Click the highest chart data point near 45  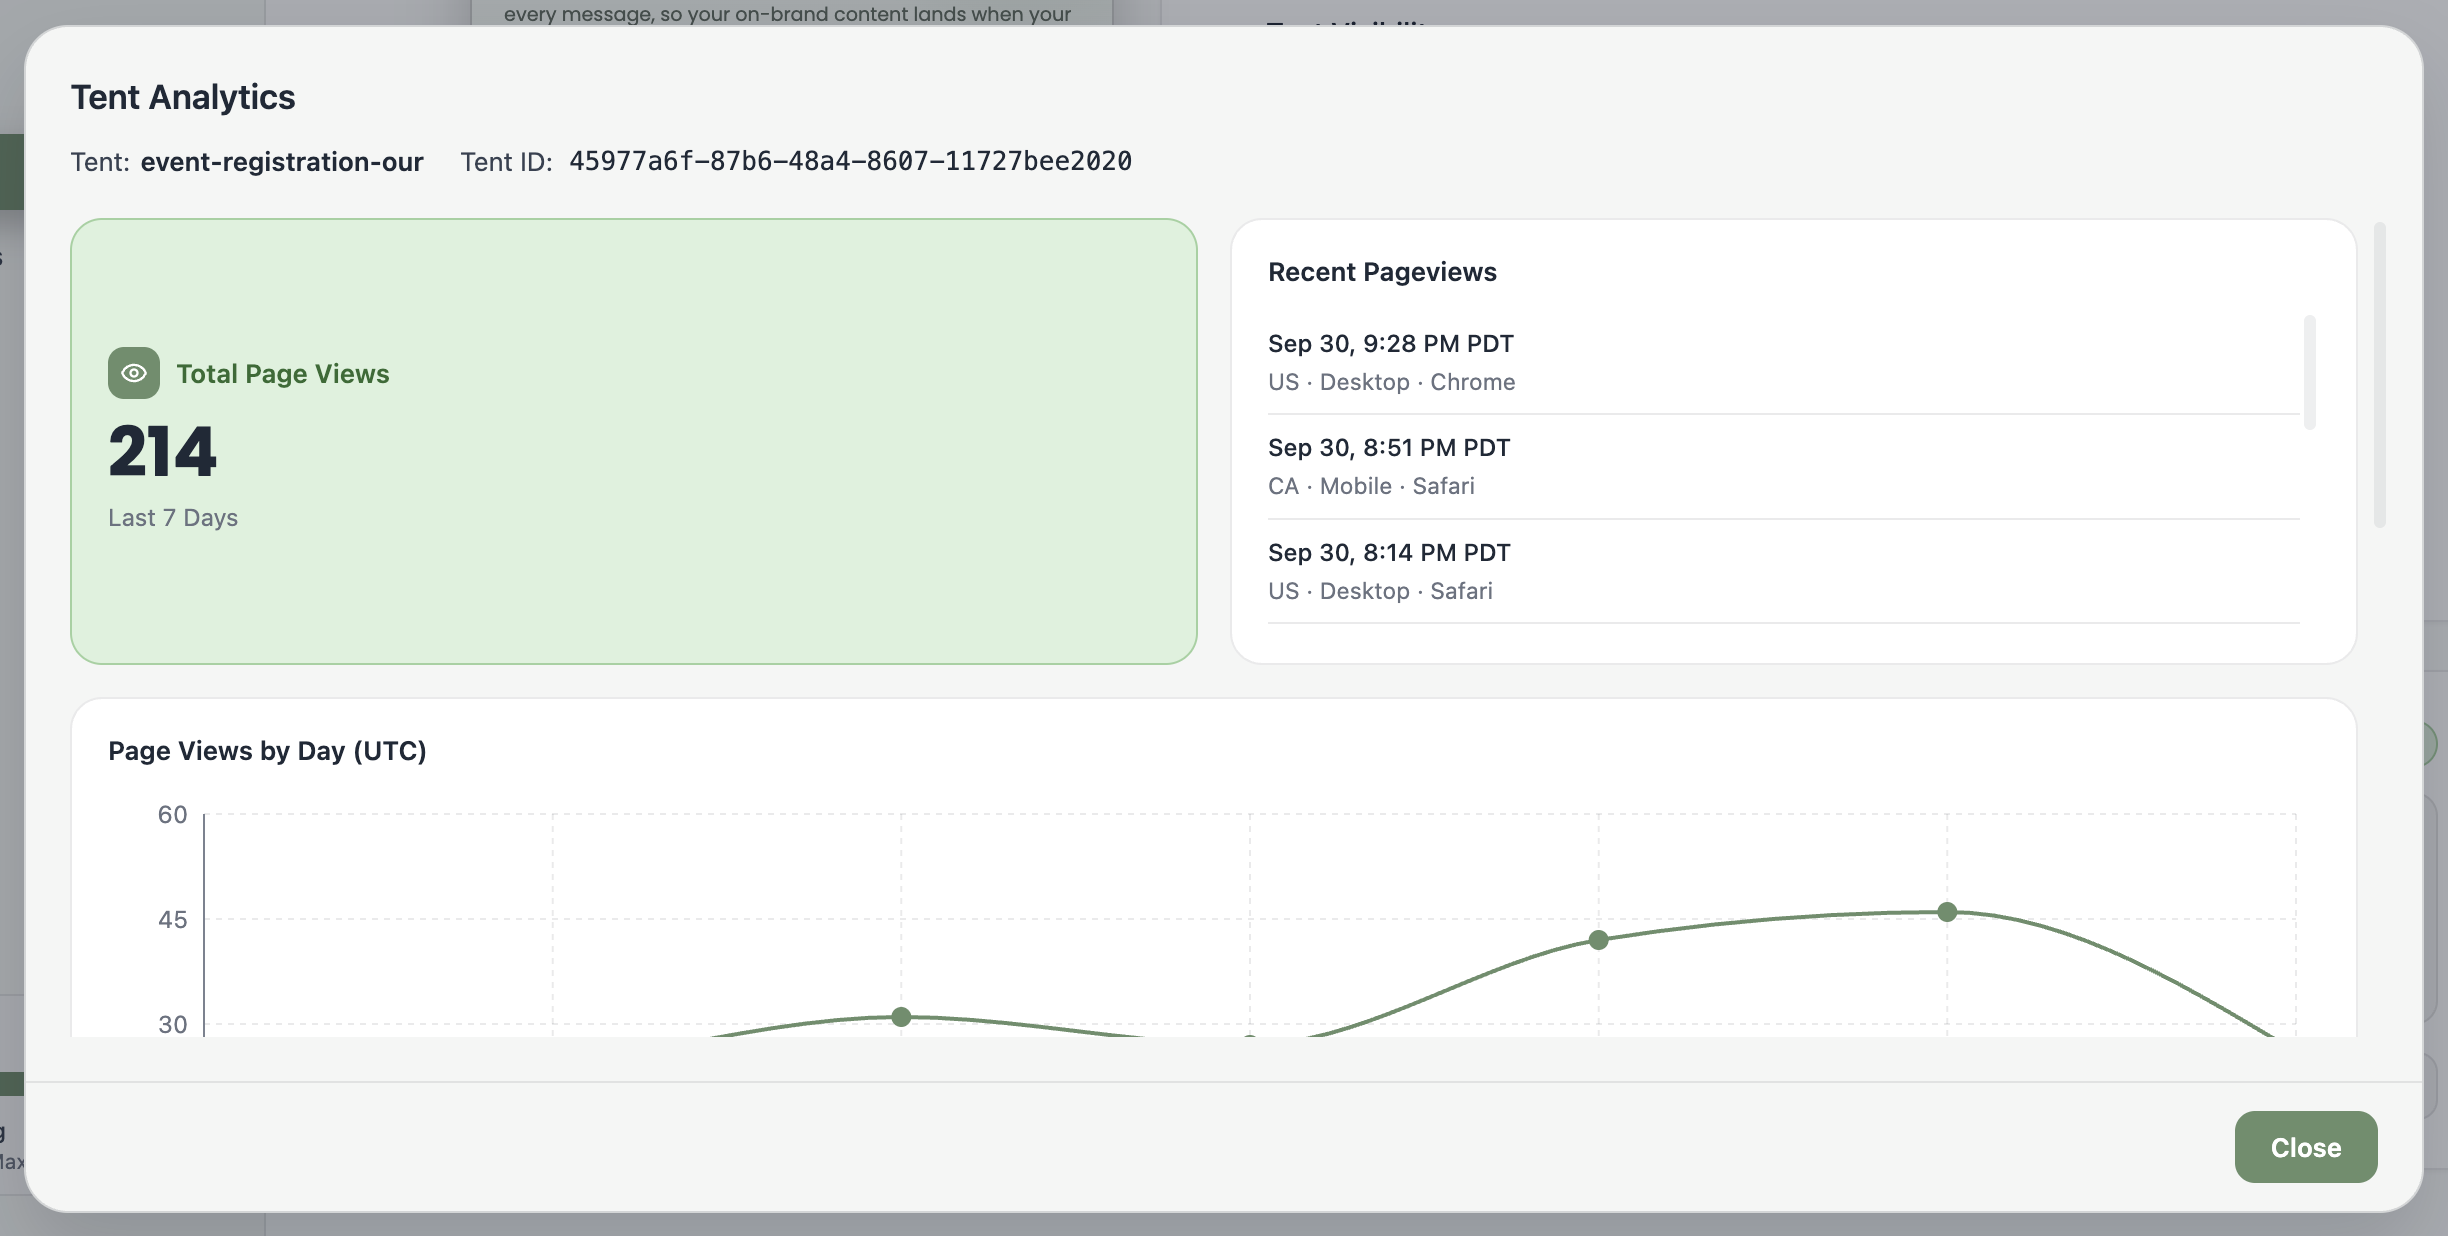pos(1947,912)
